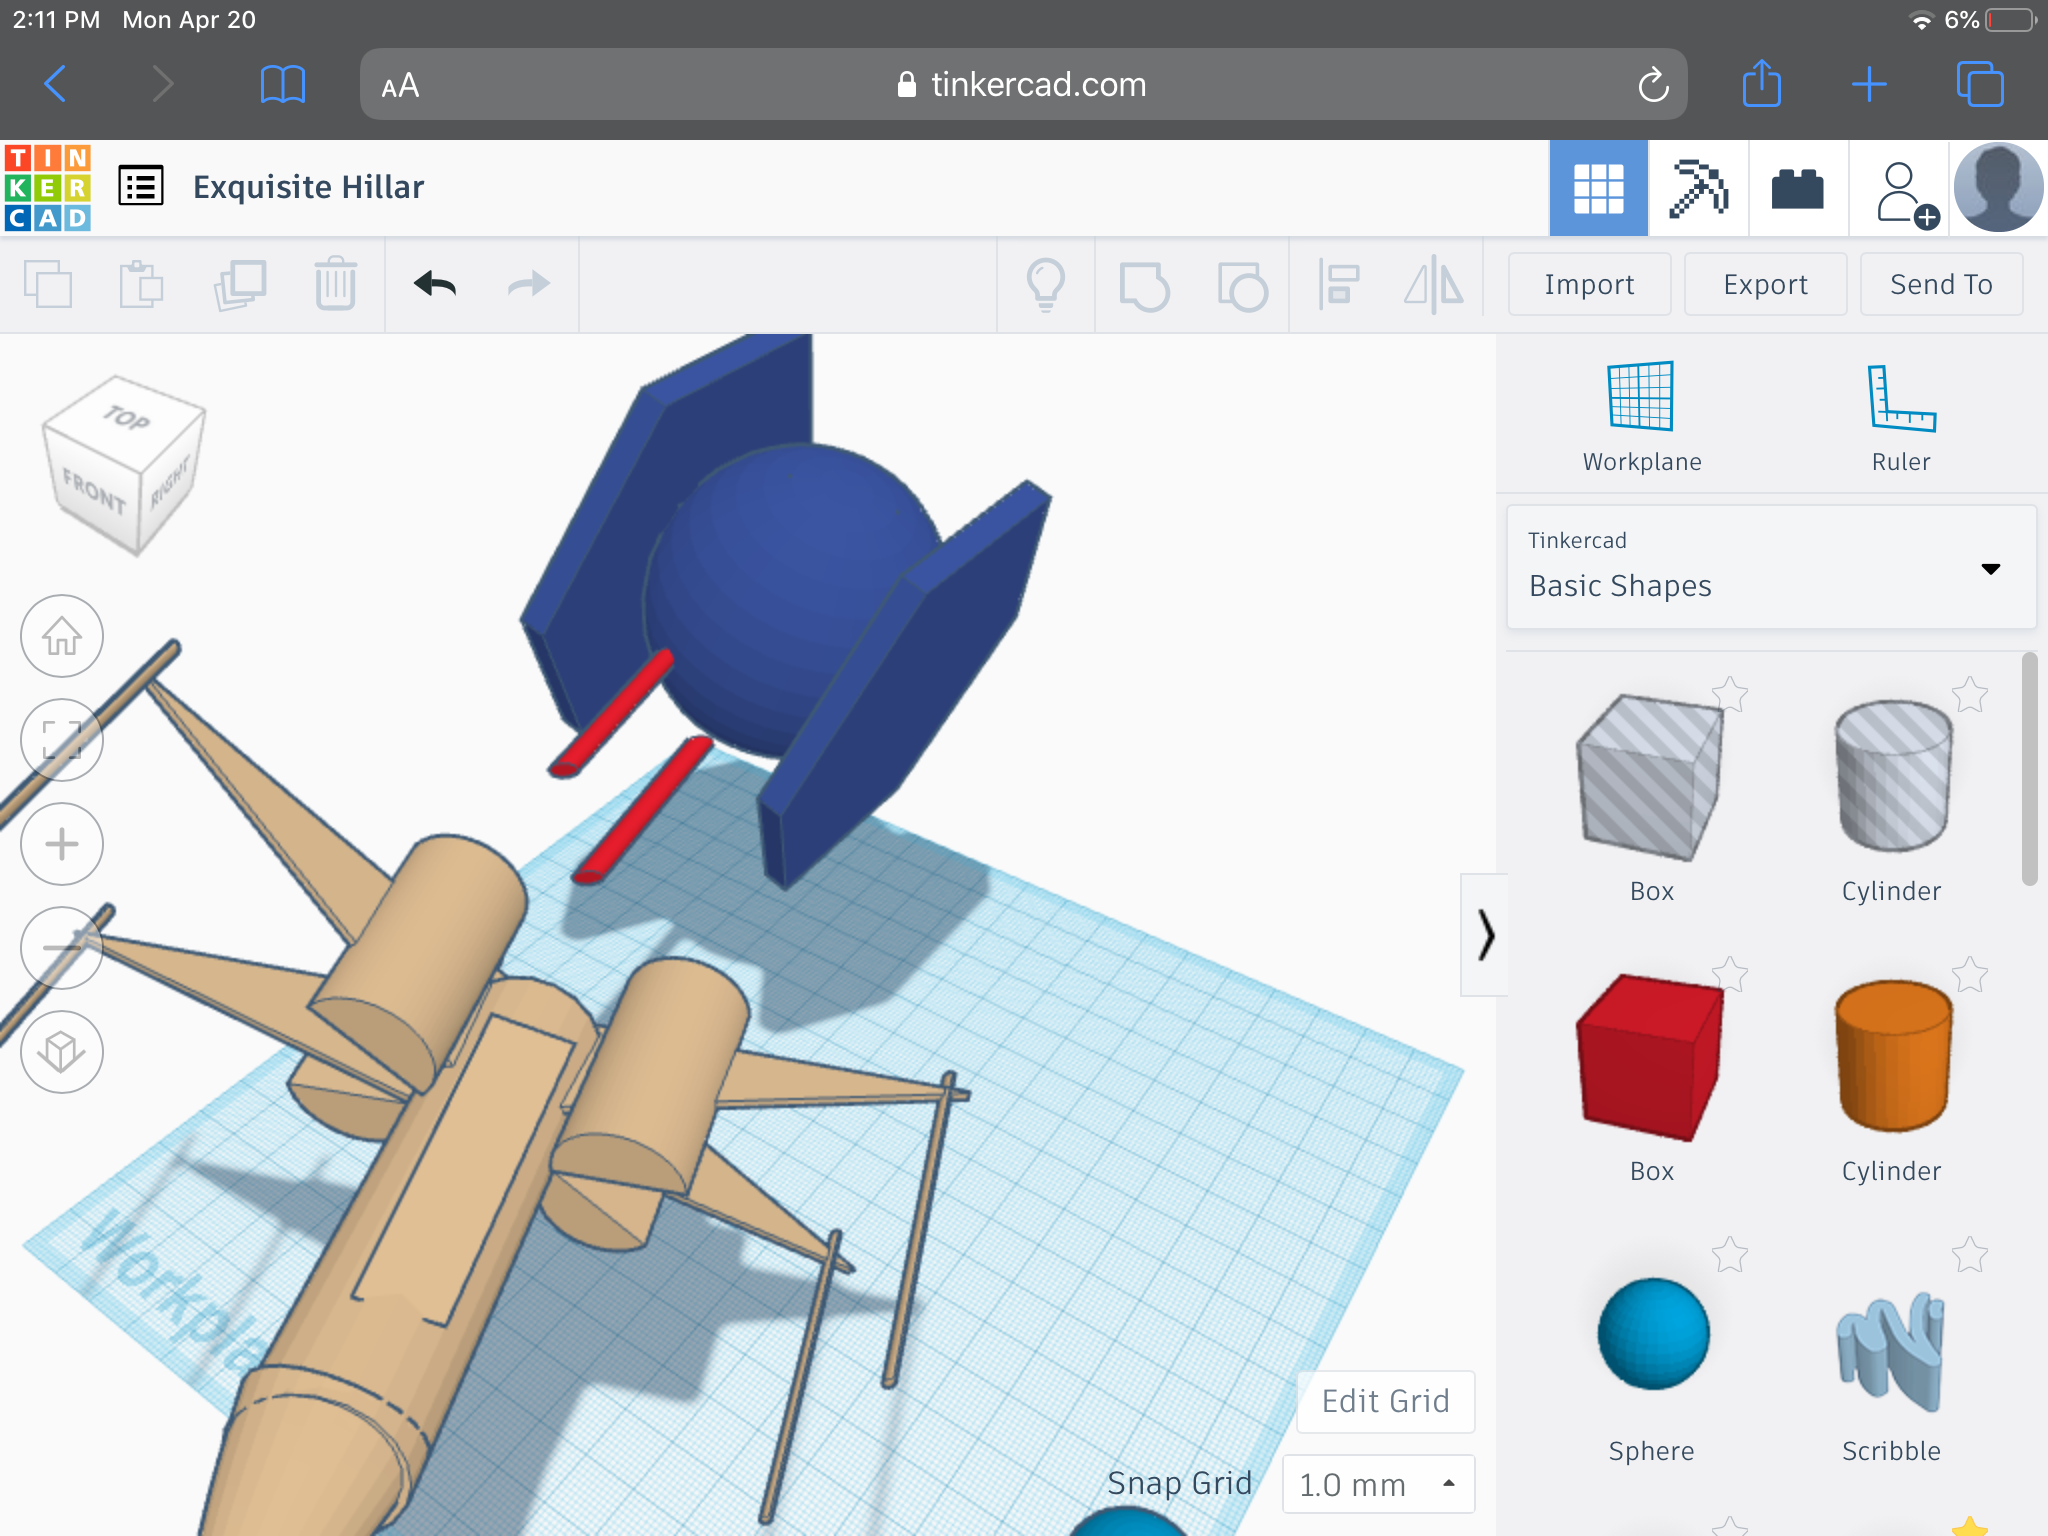Reload the tinkercad.com page
The width and height of the screenshot is (2048, 1536).
point(1652,85)
